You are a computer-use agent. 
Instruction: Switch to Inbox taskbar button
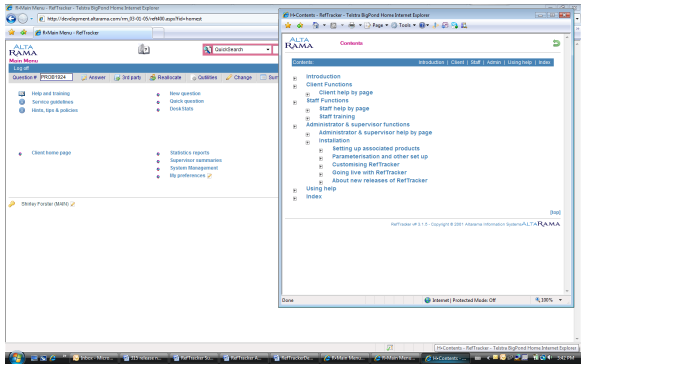(x=94, y=358)
